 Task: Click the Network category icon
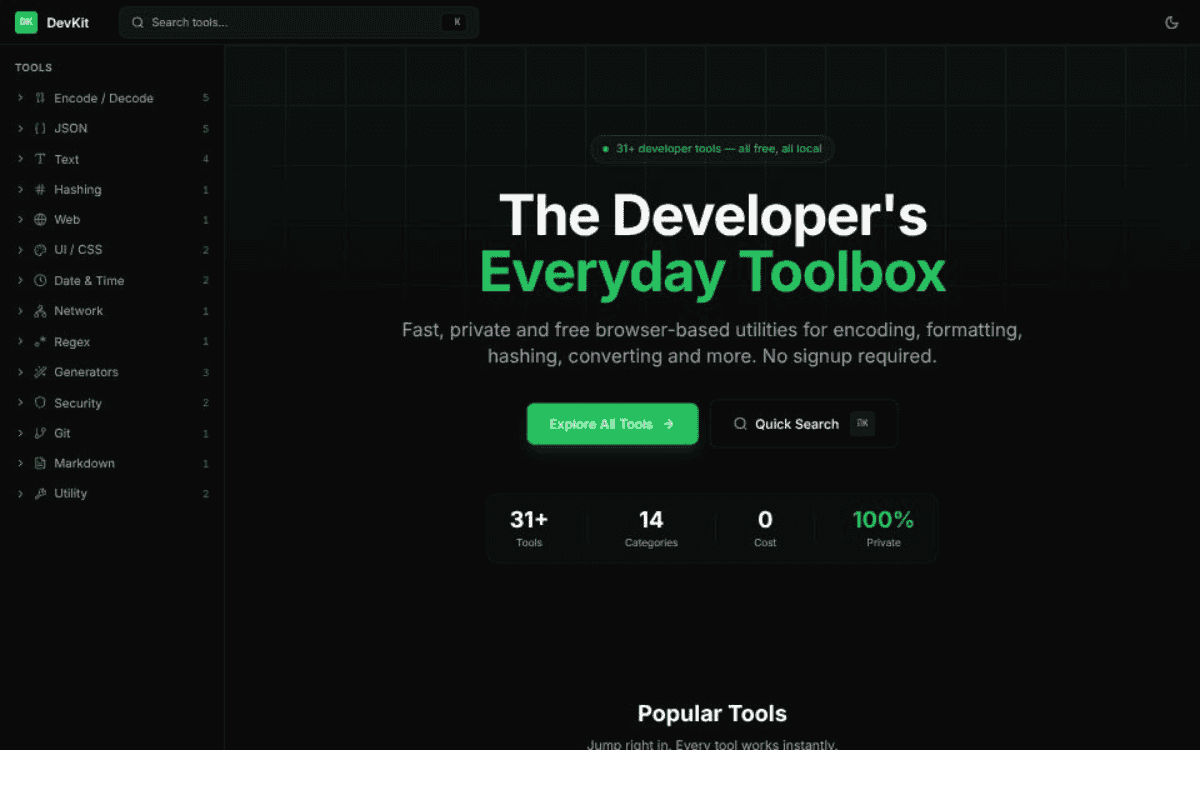click(40, 311)
